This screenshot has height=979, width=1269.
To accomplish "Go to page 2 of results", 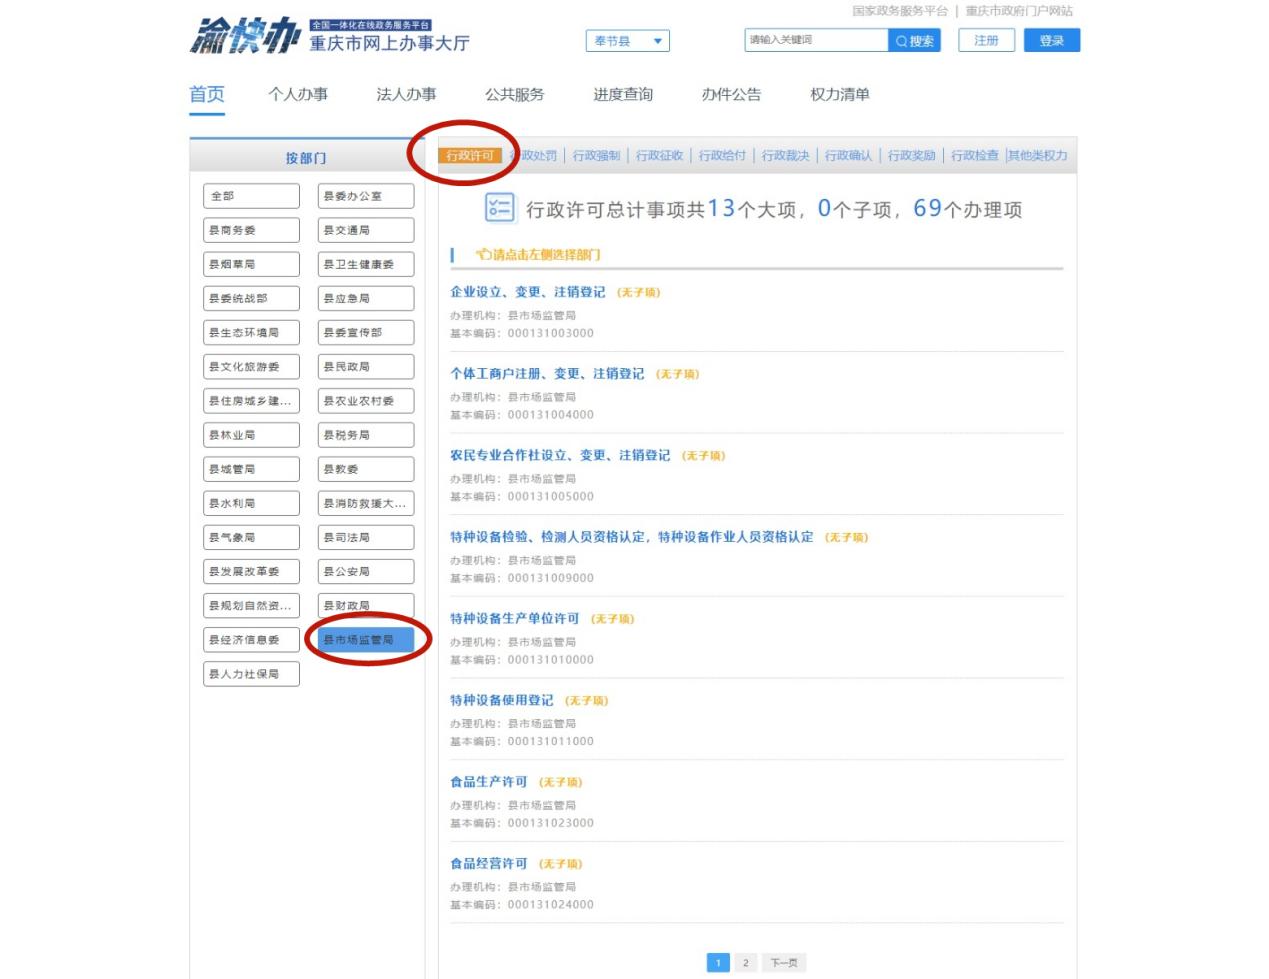I will pos(745,962).
